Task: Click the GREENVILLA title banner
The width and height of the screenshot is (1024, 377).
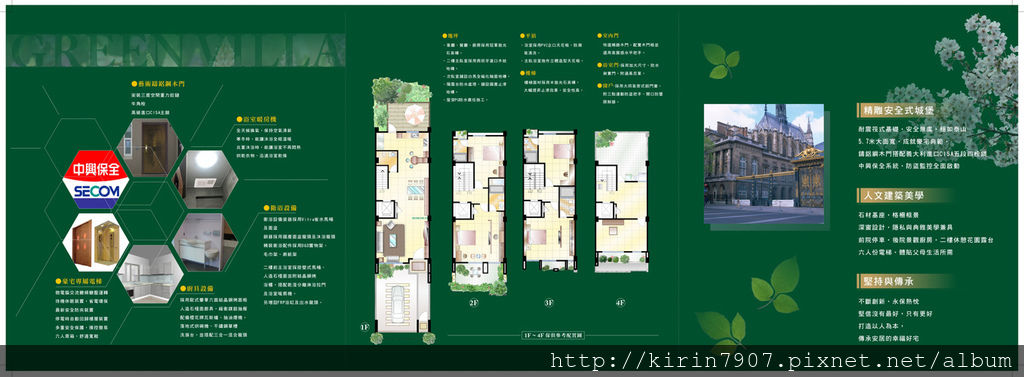Action: (x=175, y=50)
